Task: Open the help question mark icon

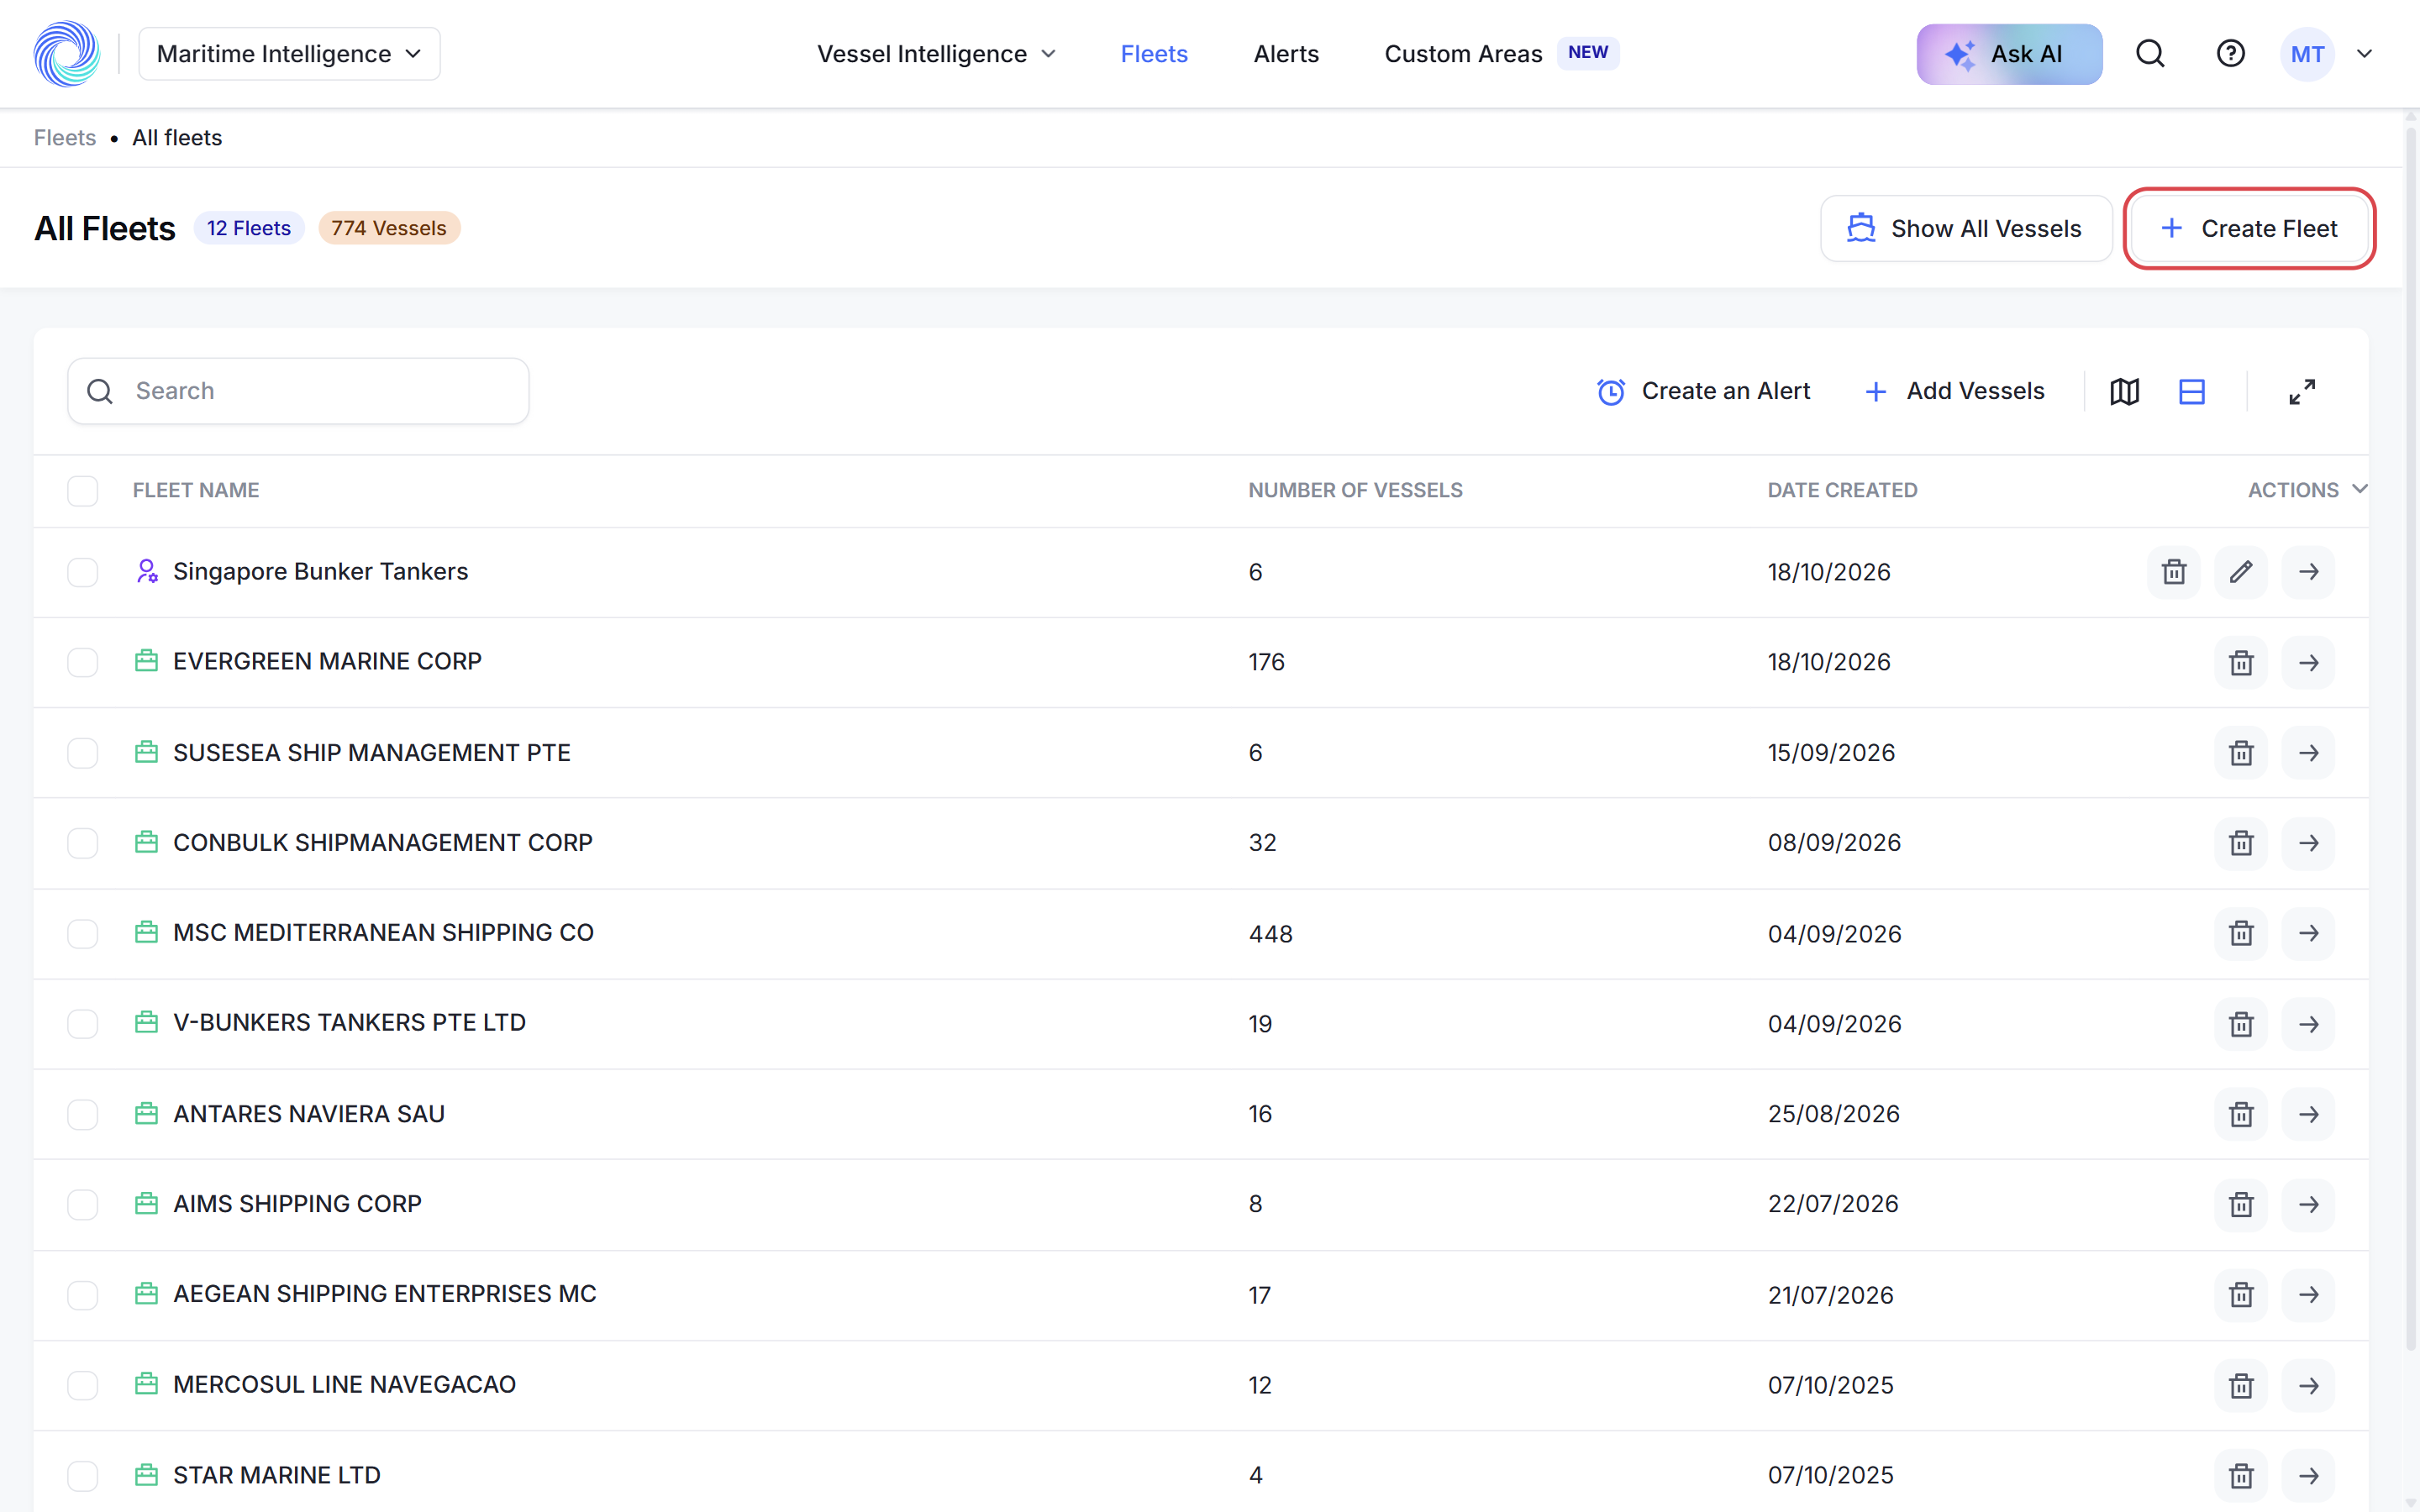Action: point(2231,54)
